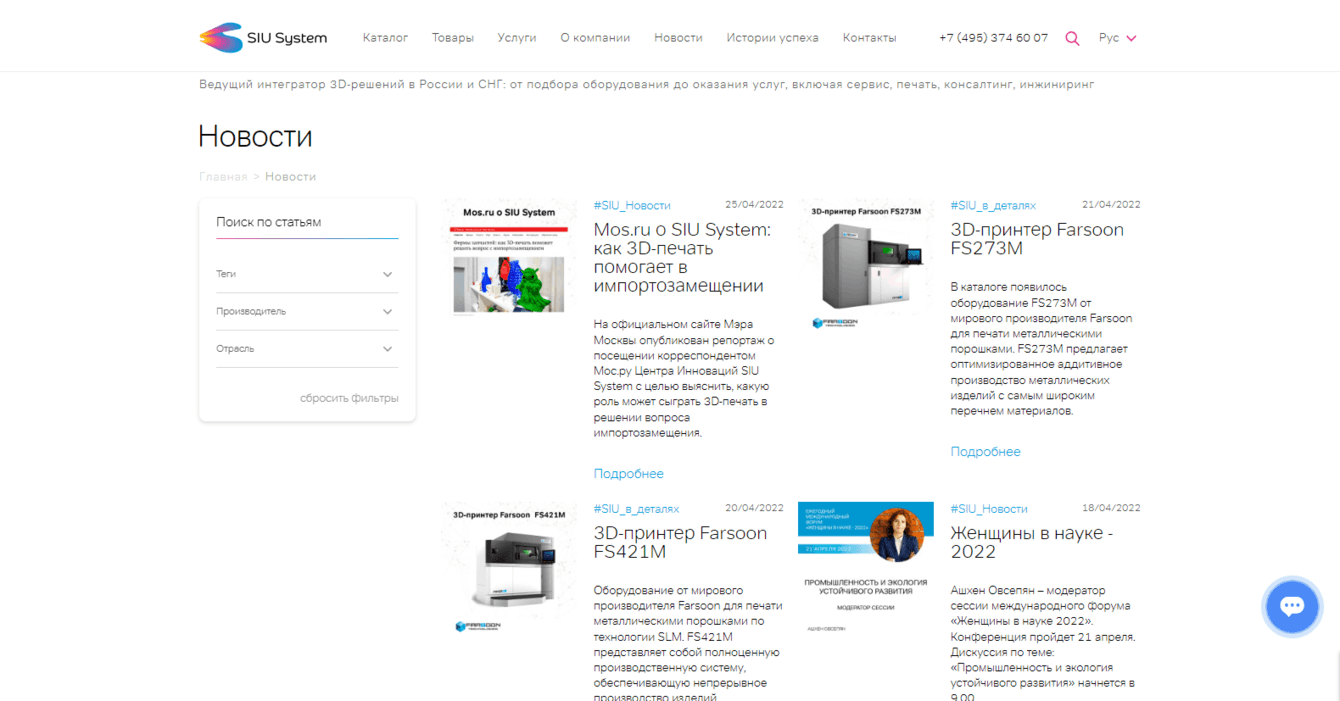Open the Контакты page
Image resolution: width=1340 pixels, height=701 pixels.
[869, 38]
